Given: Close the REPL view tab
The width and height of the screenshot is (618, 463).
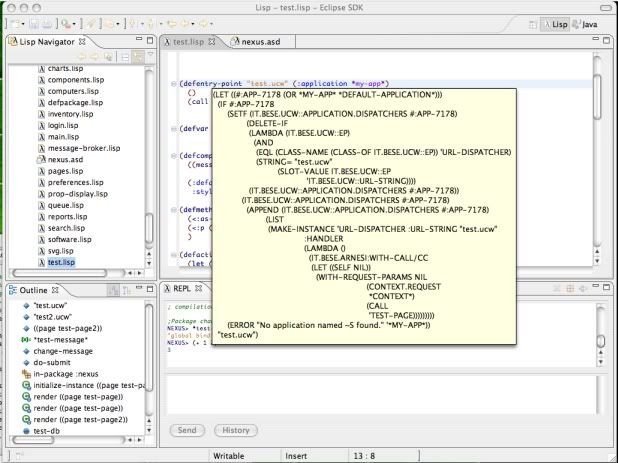Looking at the screenshot, I should (x=199, y=288).
